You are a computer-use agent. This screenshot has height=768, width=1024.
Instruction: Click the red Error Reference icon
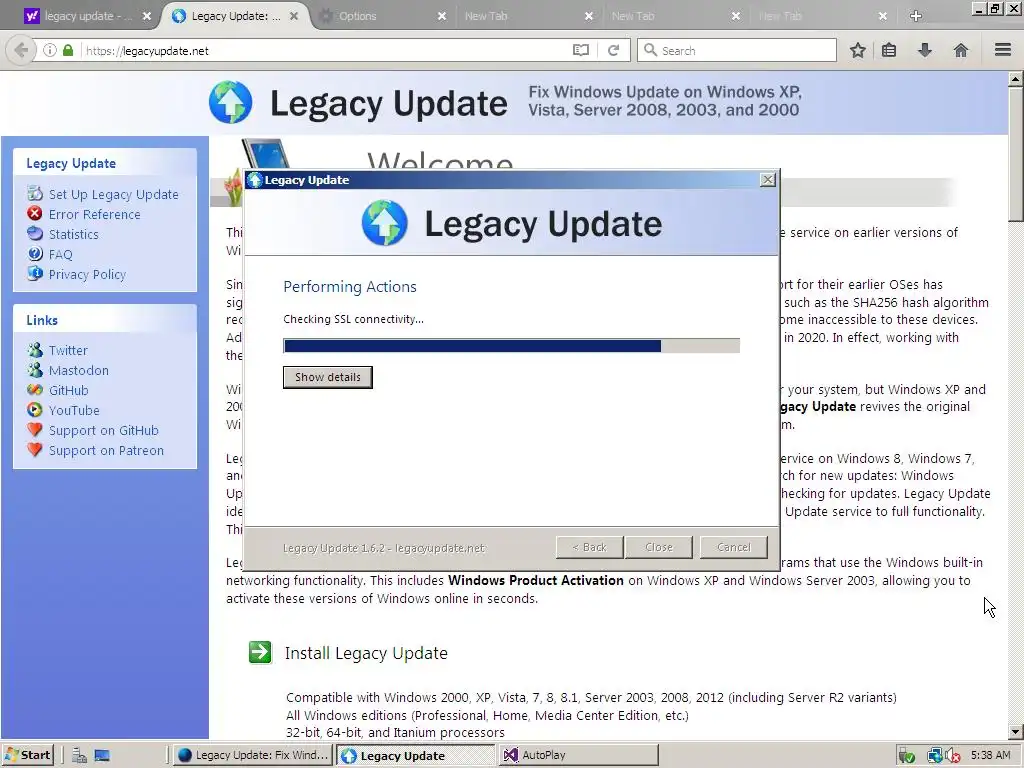(x=35, y=214)
